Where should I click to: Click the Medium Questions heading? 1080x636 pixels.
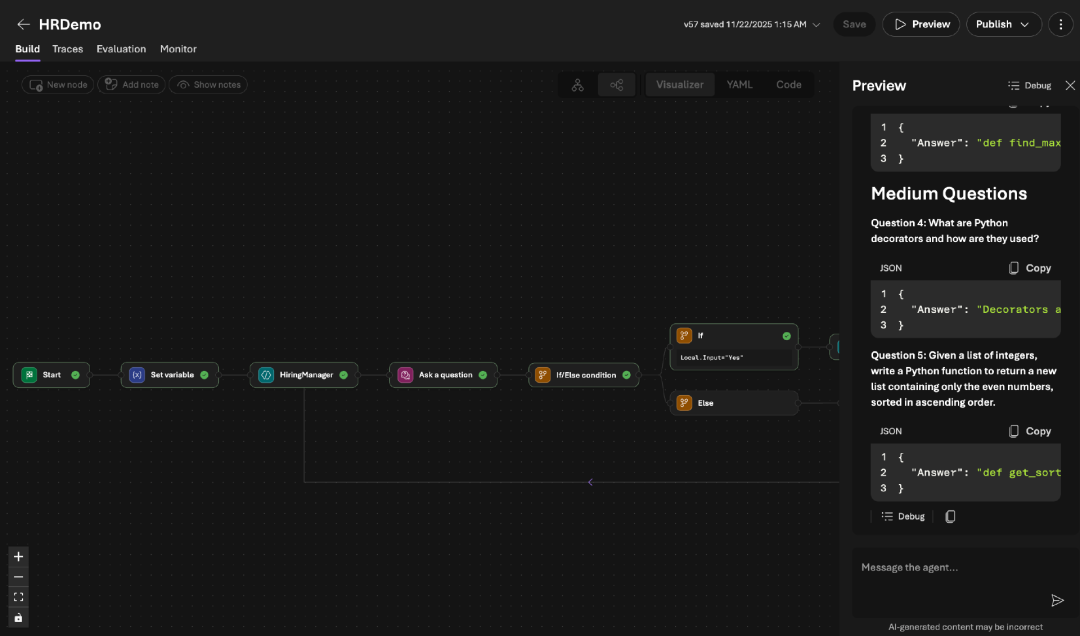(948, 194)
